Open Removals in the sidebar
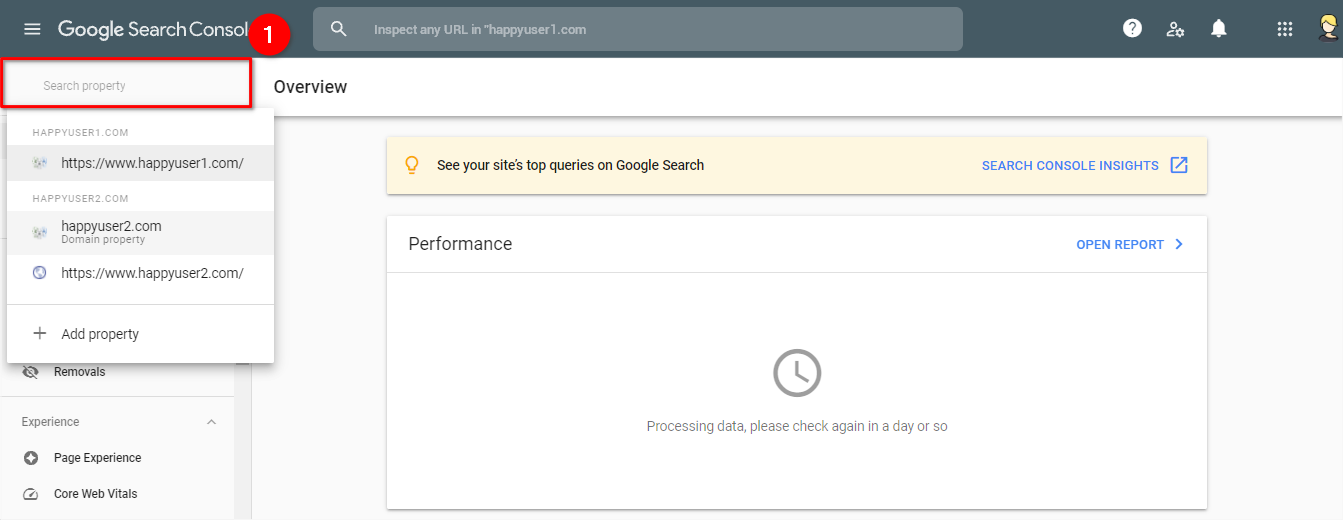This screenshot has height=520, width=1343. coord(79,372)
